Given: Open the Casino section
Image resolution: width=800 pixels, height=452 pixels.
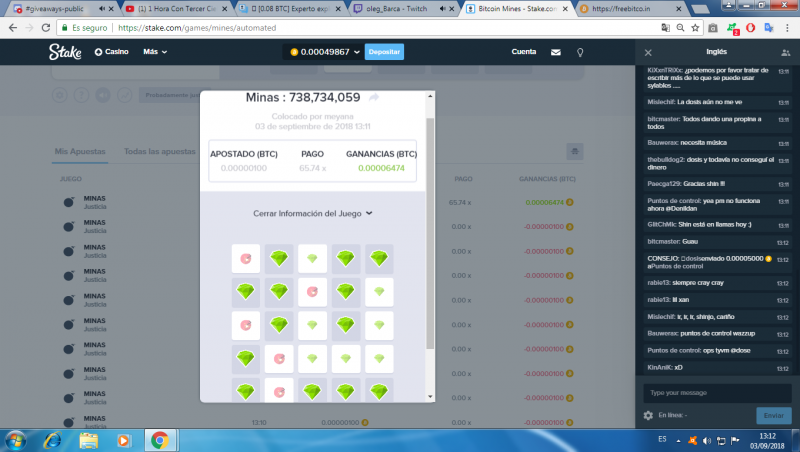Looking at the screenshot, I should [111, 52].
